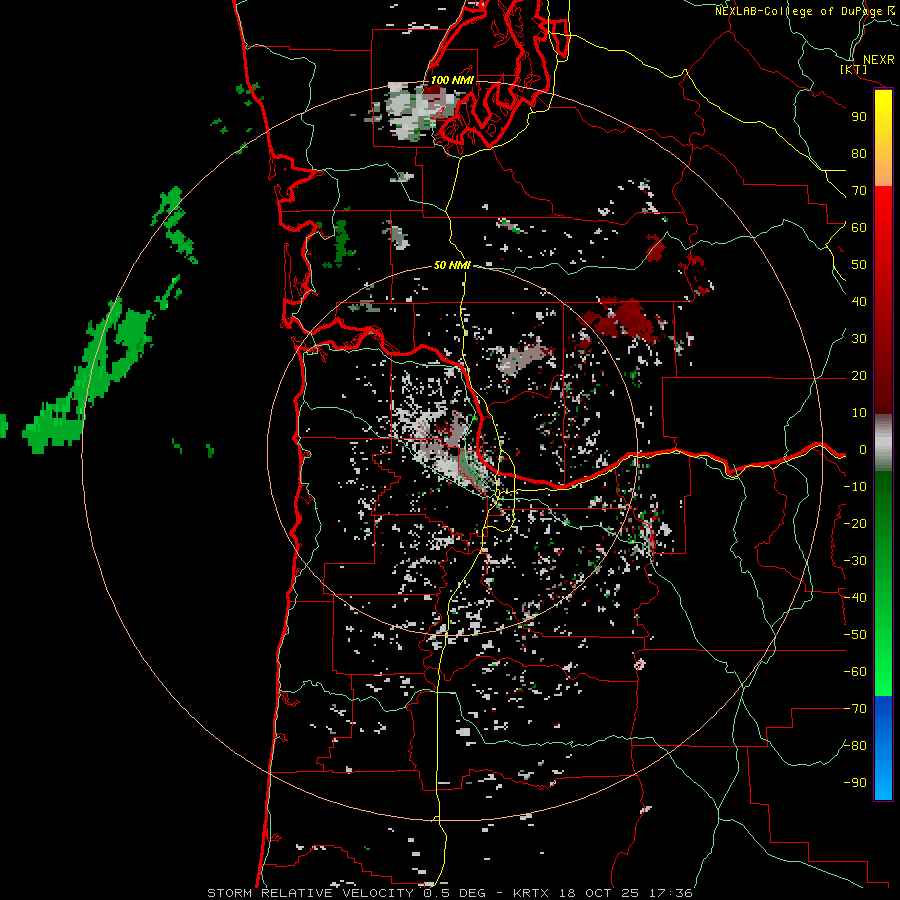The image size is (900, 900).
Task: Click the 70 value on the velocity scale
Action: pos(859,191)
